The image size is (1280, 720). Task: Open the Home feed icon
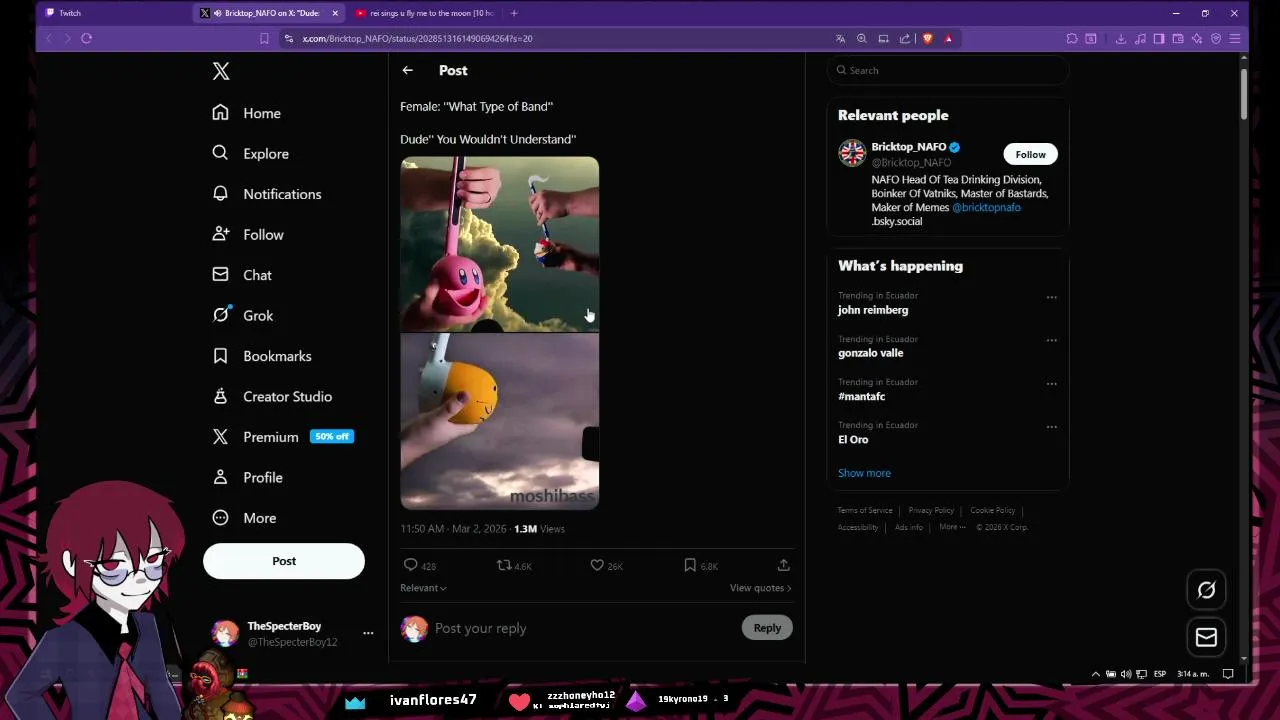click(x=221, y=113)
